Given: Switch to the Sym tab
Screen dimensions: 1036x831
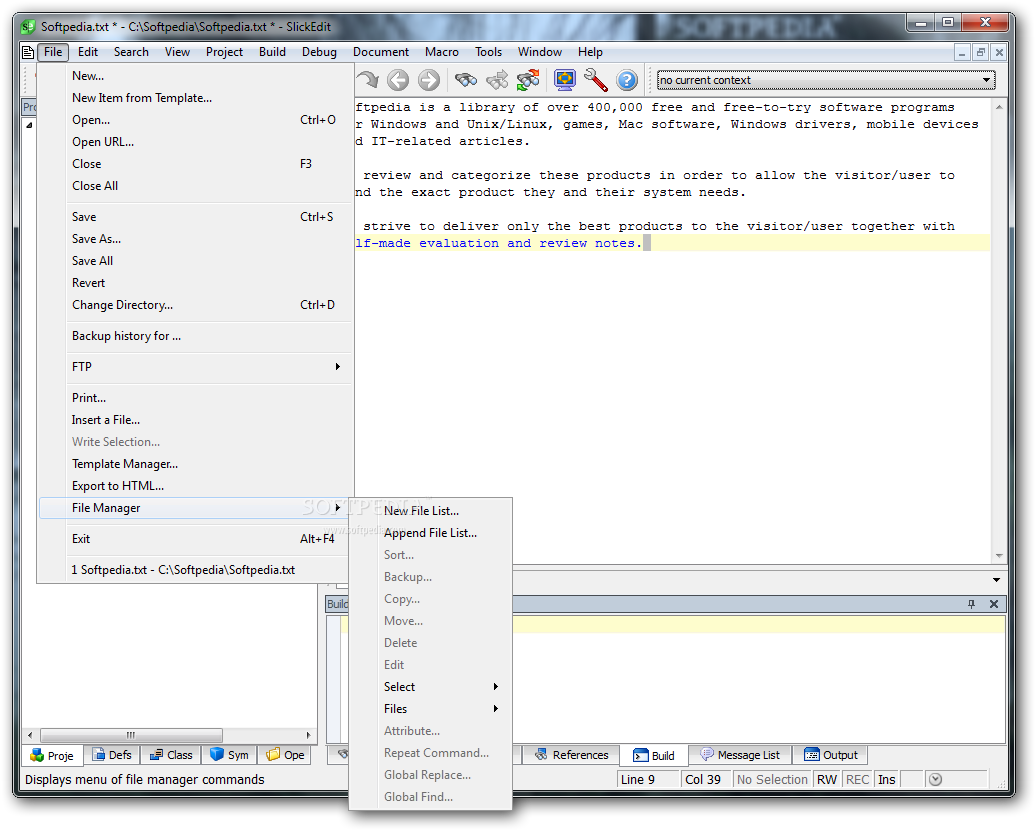Looking at the screenshot, I should tap(229, 755).
